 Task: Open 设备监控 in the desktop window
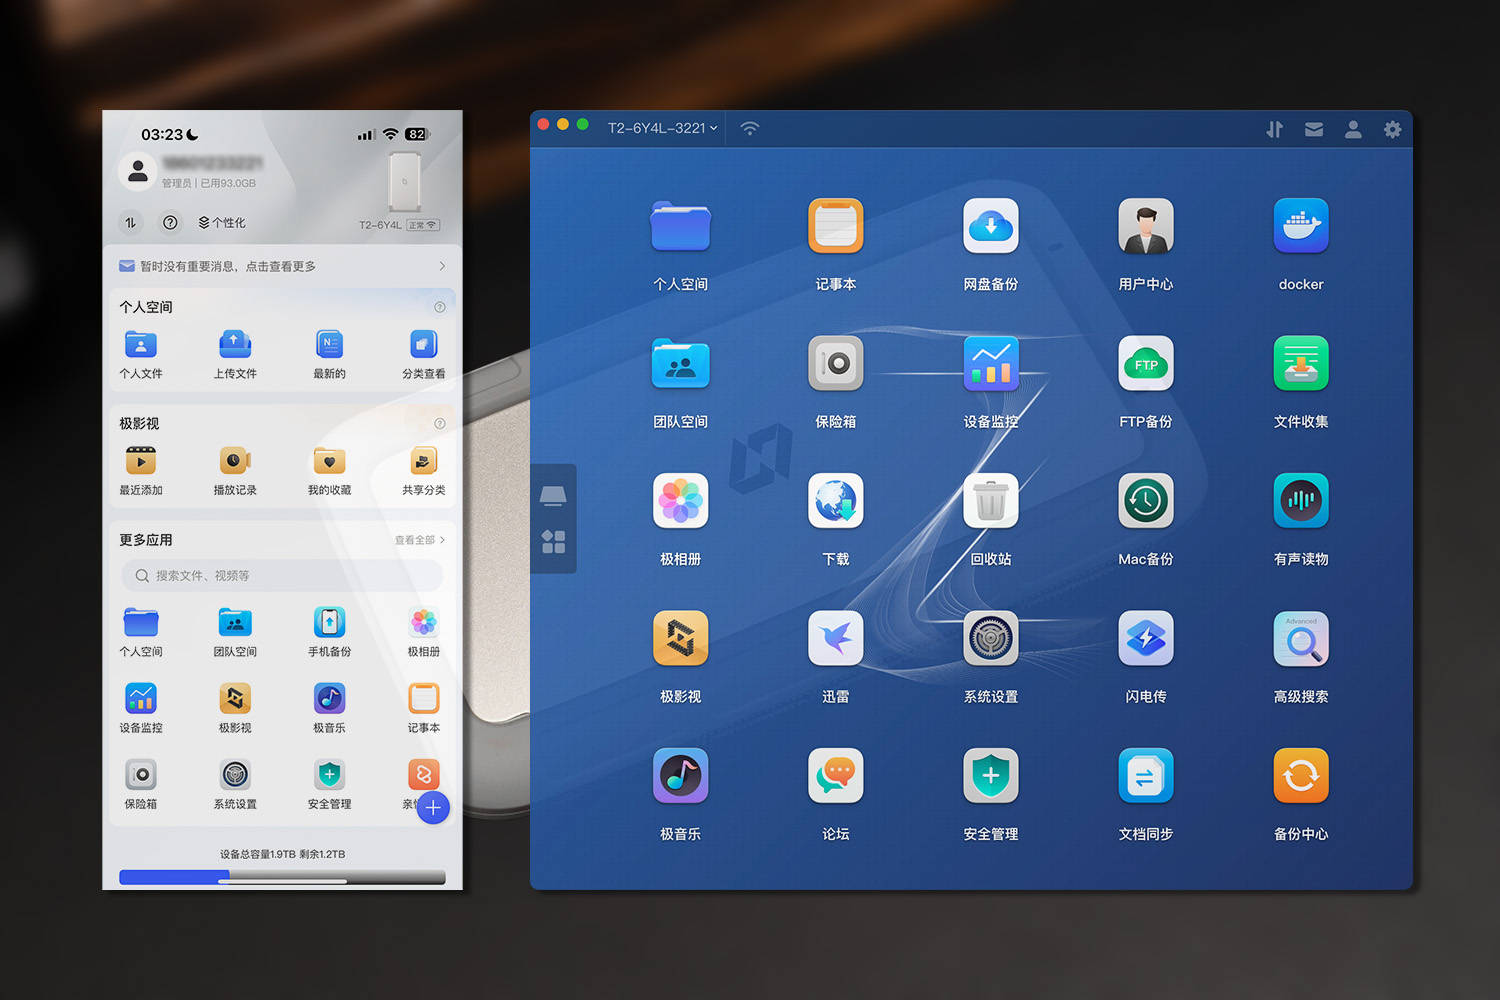tap(990, 363)
